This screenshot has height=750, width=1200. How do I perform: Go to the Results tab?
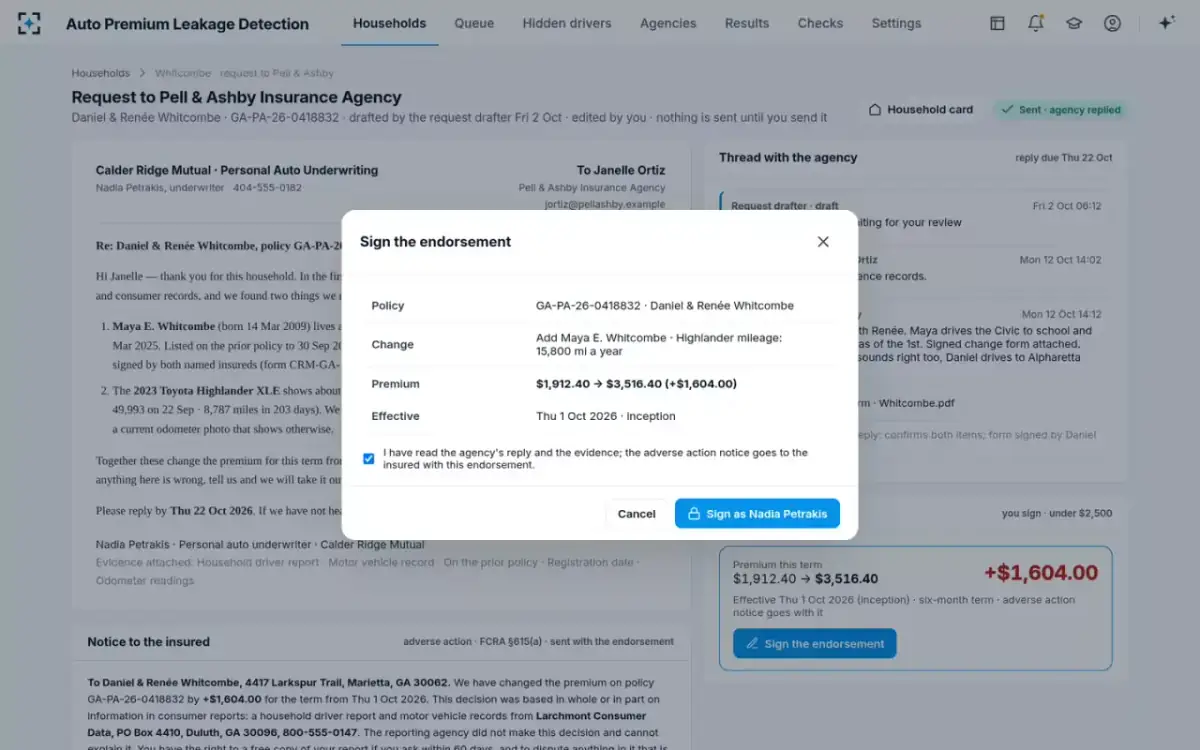coord(747,23)
